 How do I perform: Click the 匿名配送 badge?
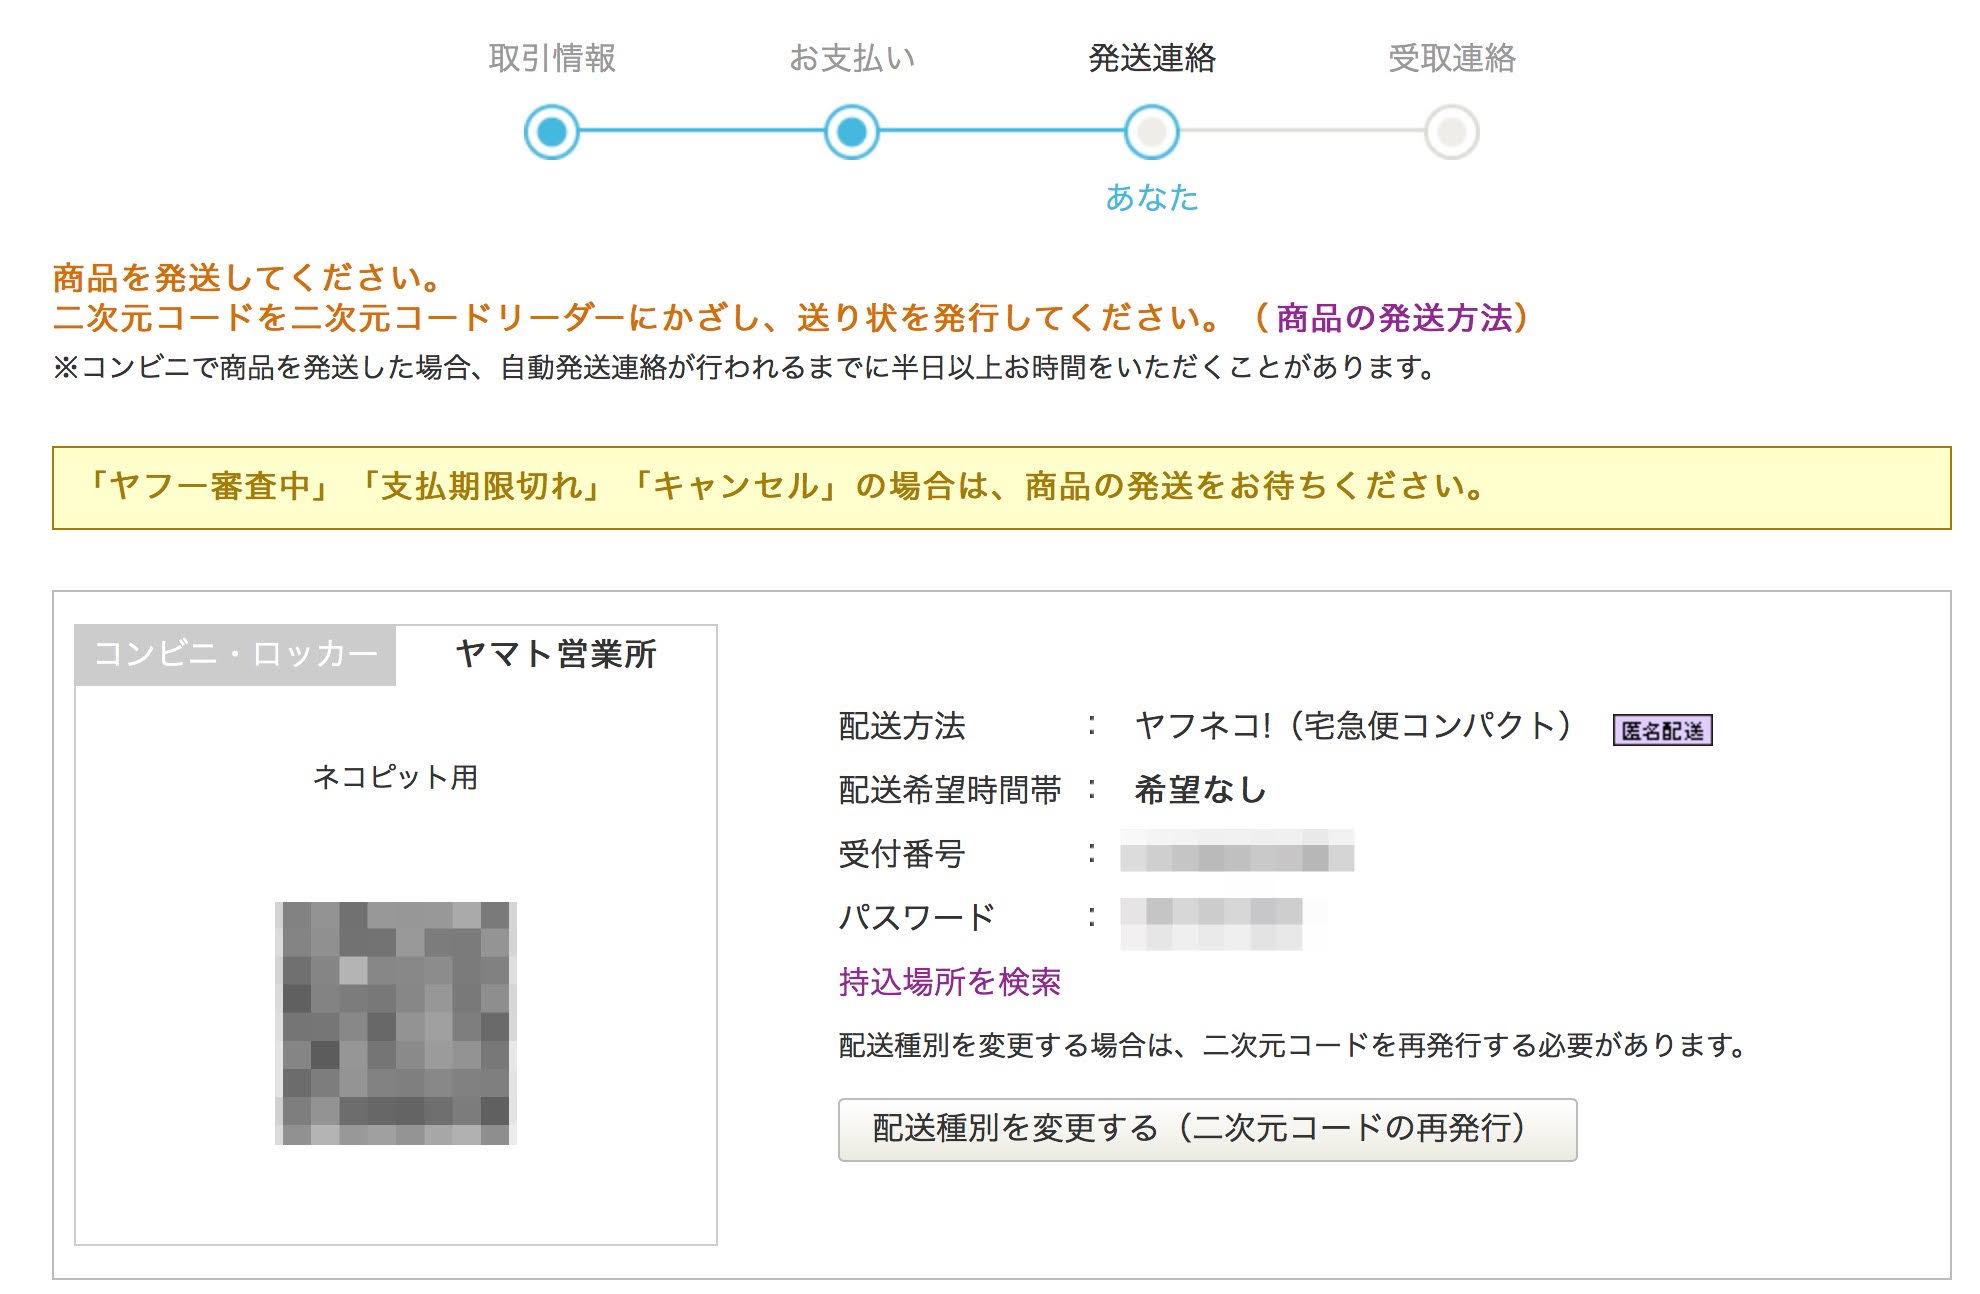pyautogui.click(x=1662, y=730)
